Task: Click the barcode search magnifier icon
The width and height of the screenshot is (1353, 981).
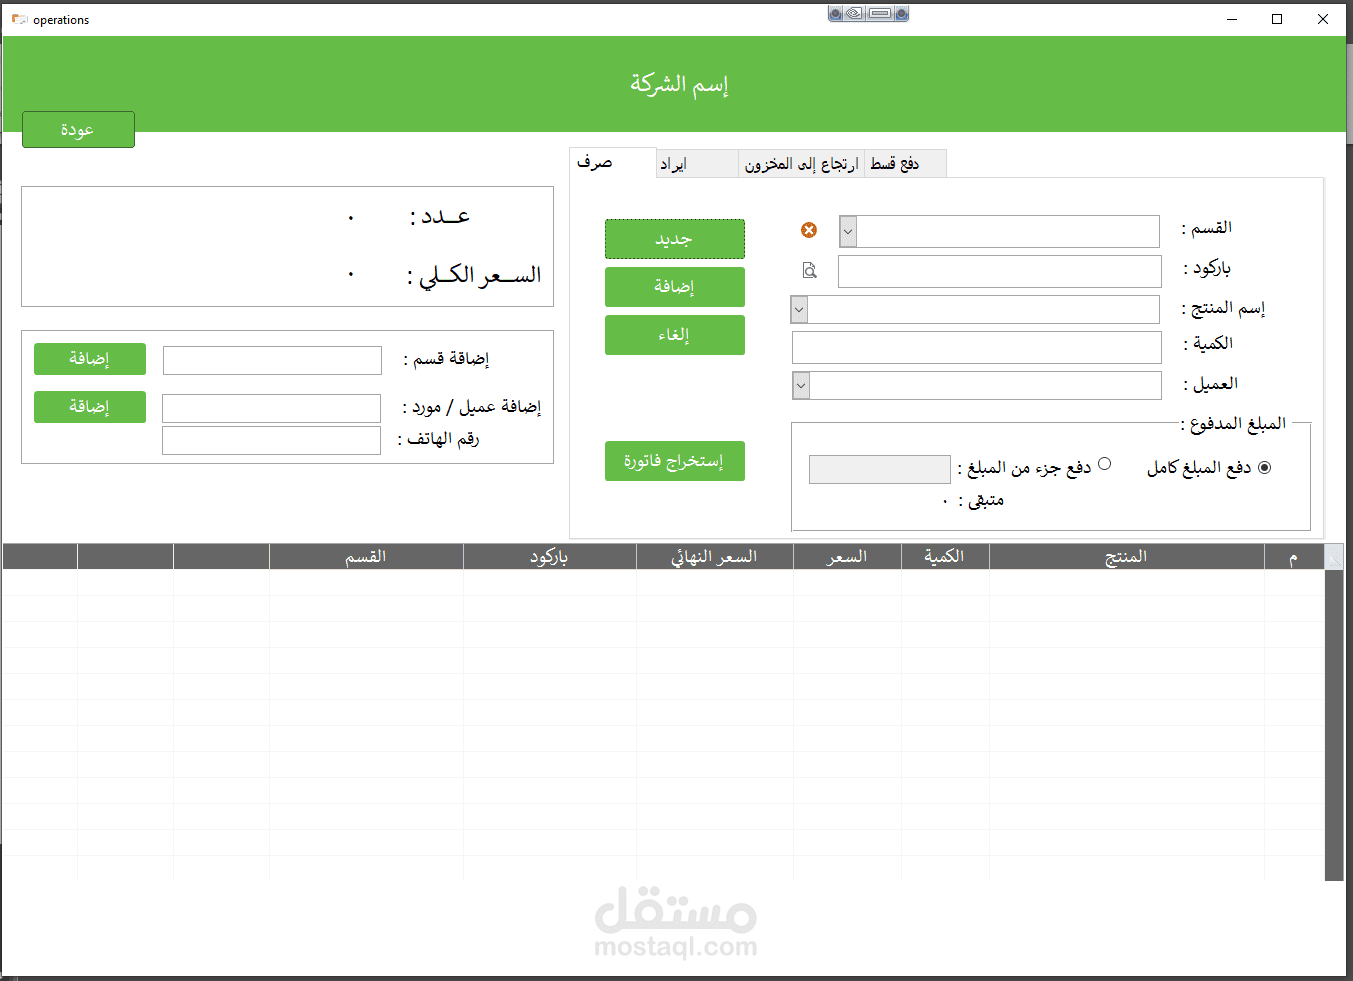Action: coord(810,270)
